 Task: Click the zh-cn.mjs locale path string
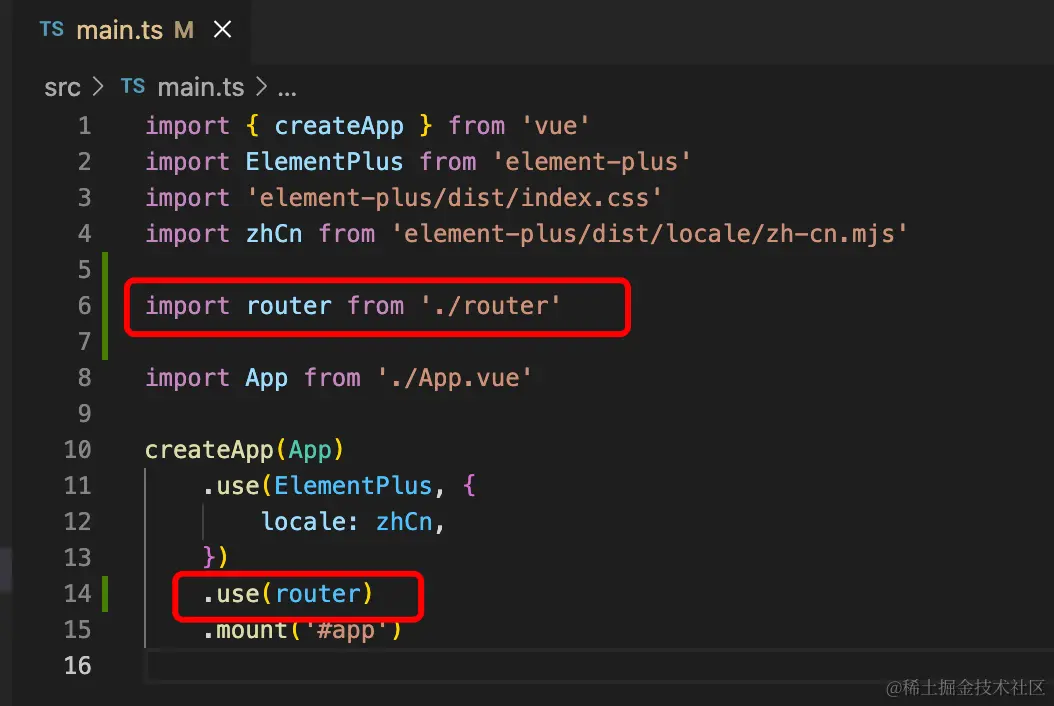[x=649, y=234]
